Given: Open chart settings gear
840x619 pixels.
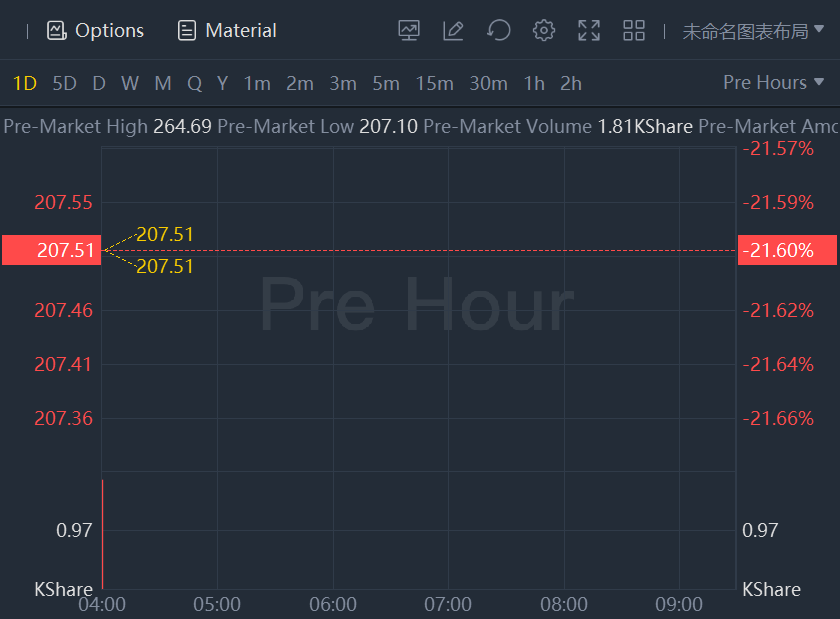Looking at the screenshot, I should (x=543, y=31).
